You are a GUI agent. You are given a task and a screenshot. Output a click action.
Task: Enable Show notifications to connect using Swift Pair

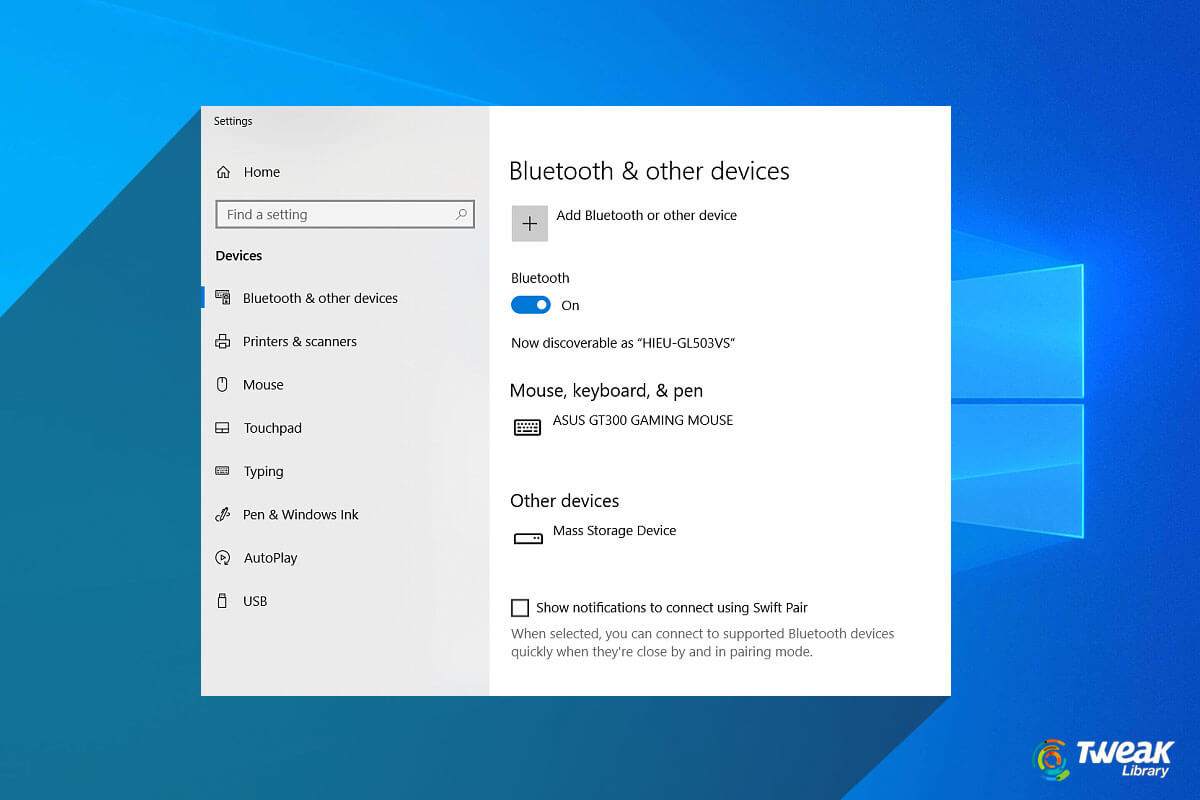(520, 607)
